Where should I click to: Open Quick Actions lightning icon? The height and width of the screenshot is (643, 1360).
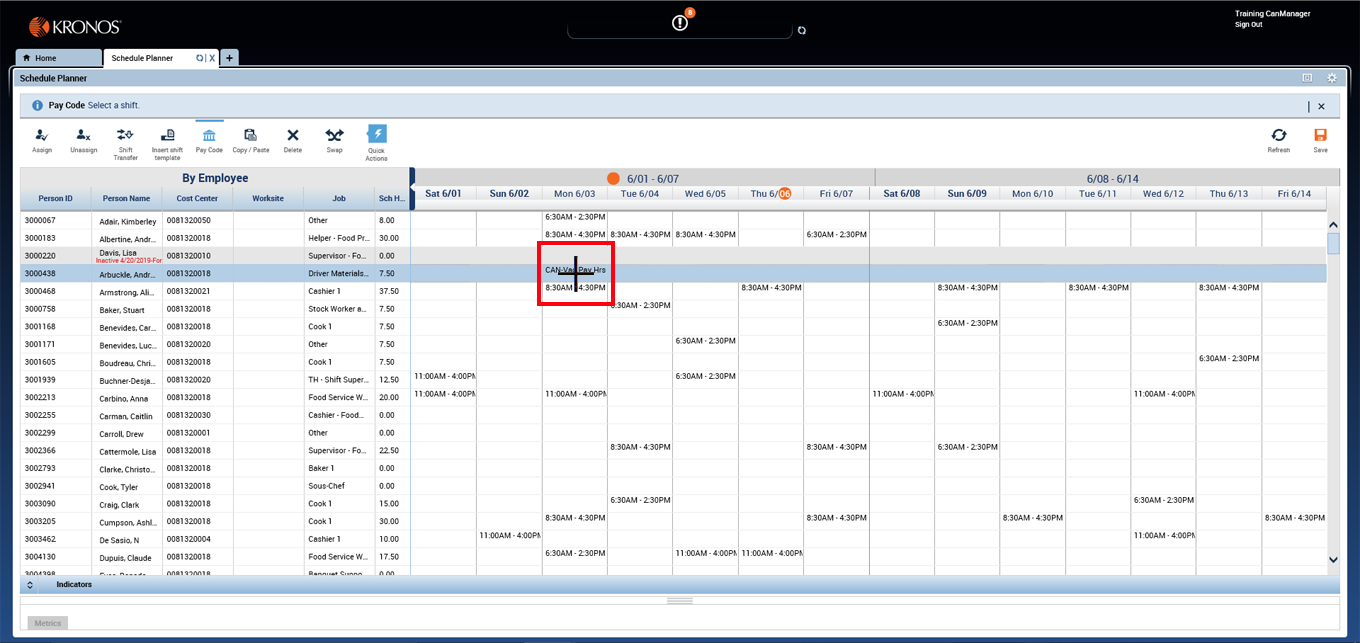376,137
